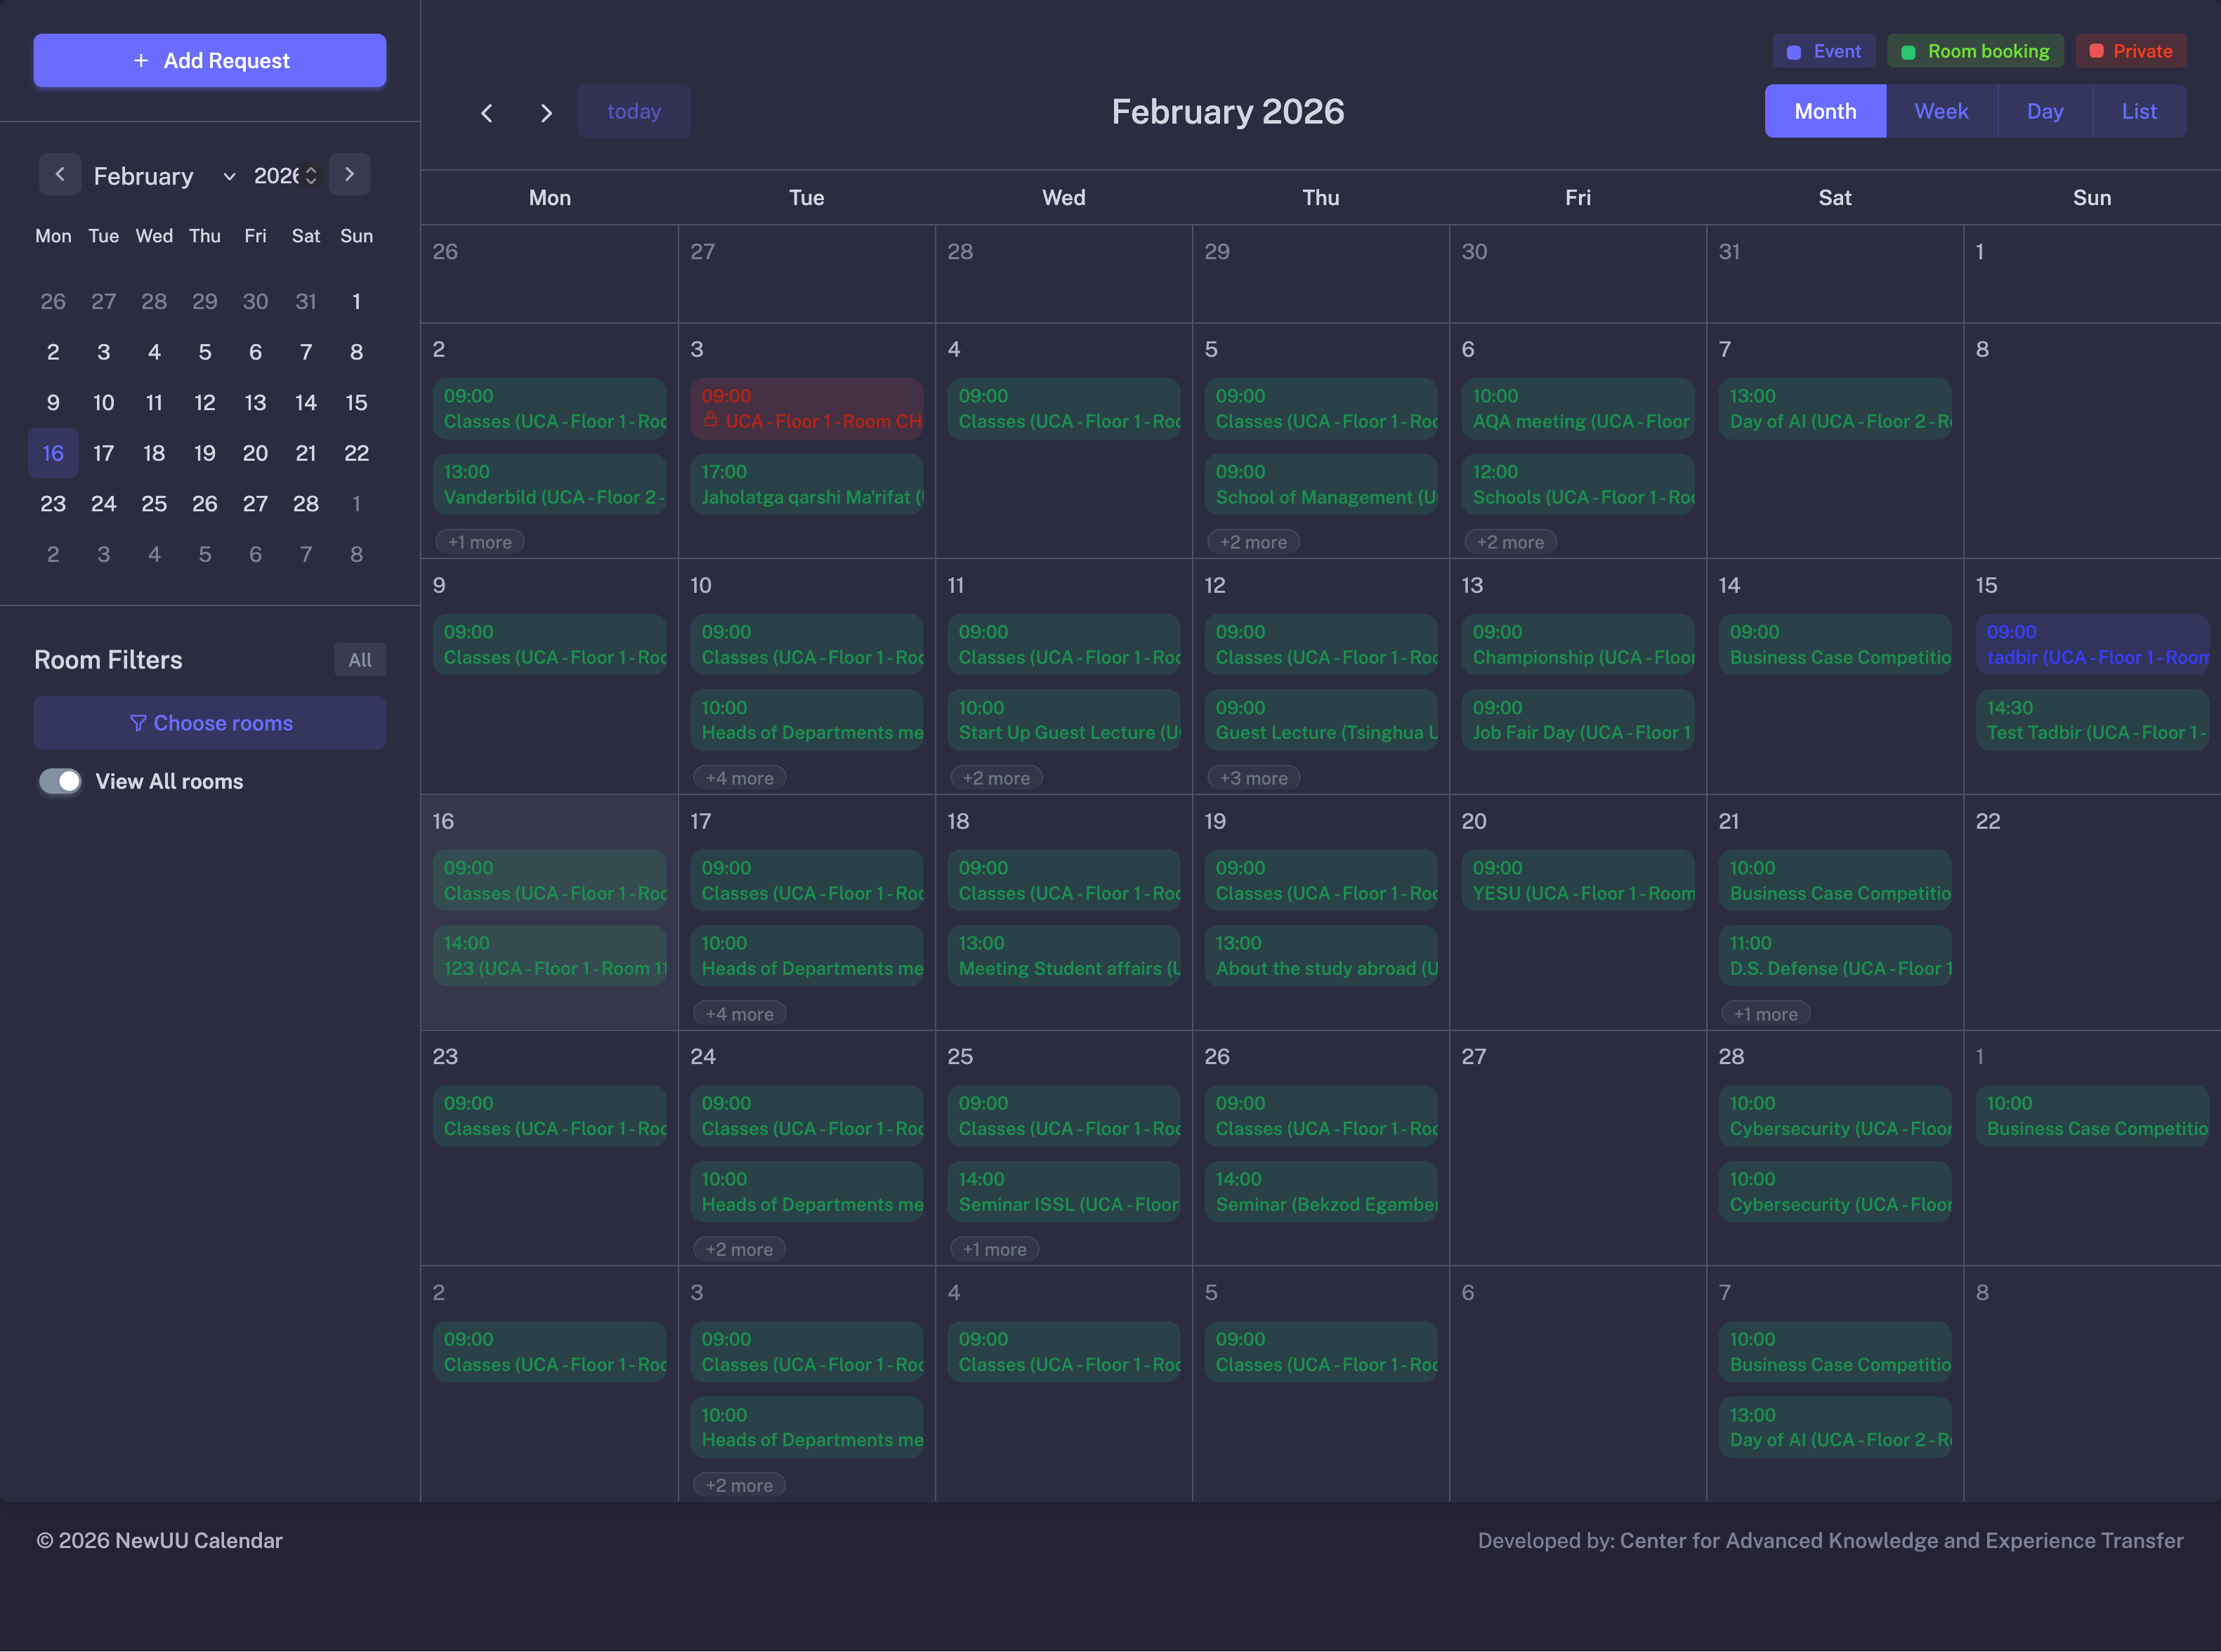The image size is (2221, 1652).
Task: Click the today button
Action: tap(634, 112)
